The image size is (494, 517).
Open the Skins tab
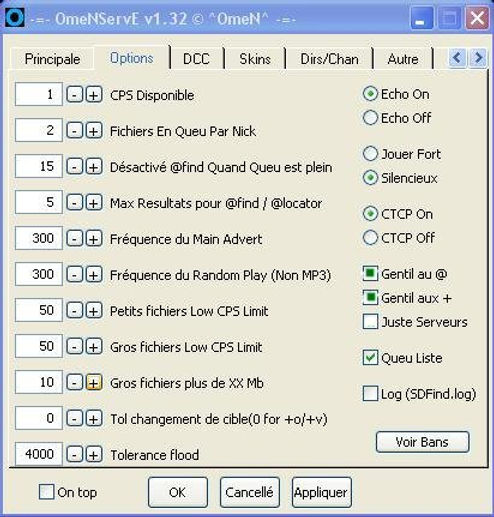coord(255,59)
